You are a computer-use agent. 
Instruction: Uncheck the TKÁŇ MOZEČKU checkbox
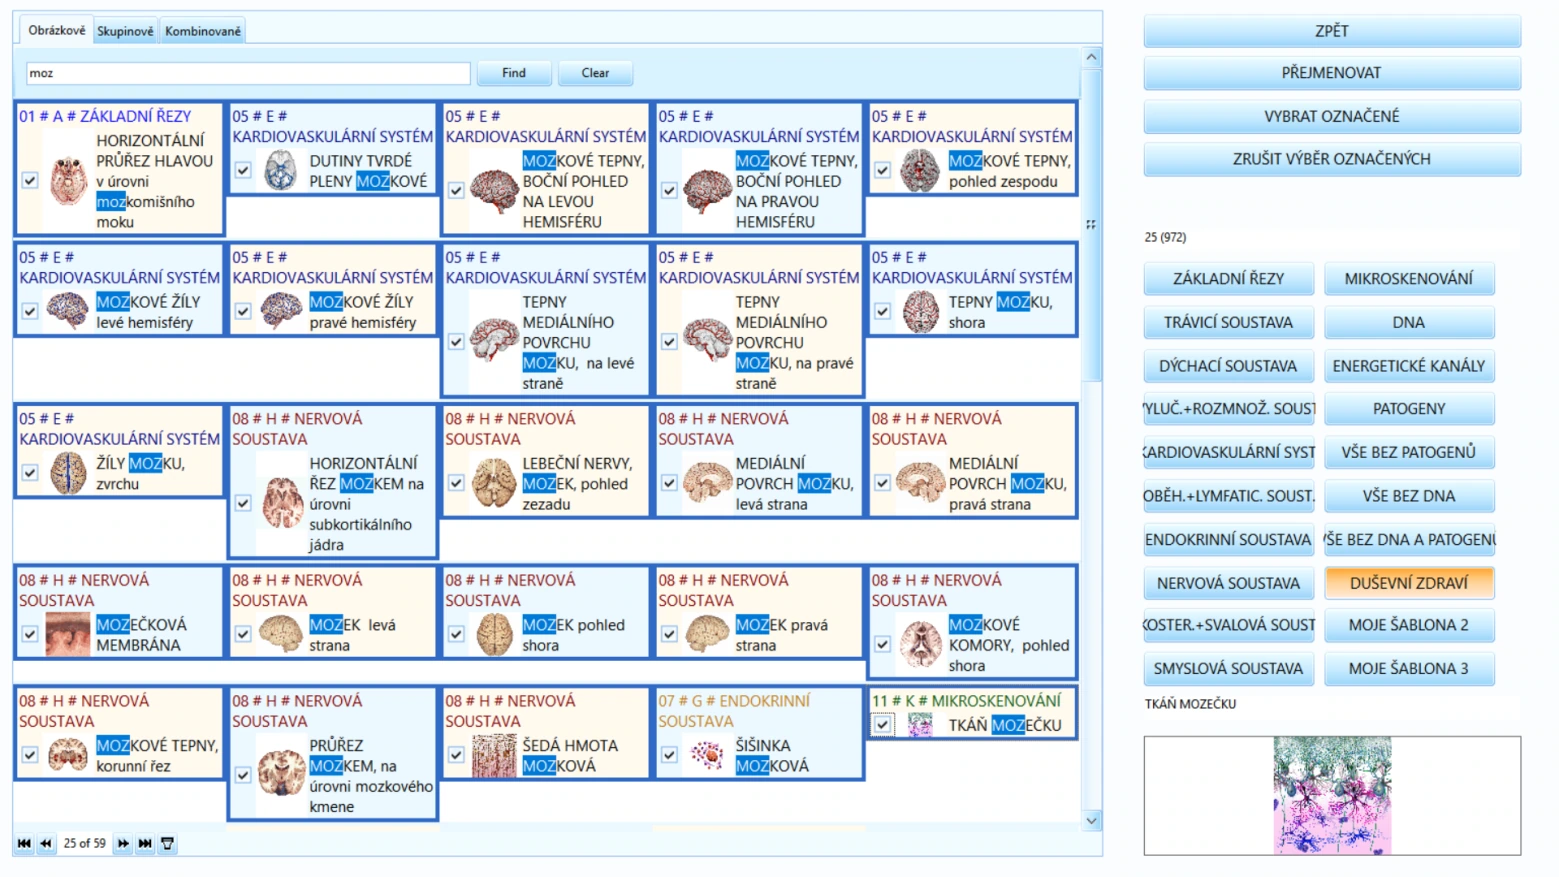pyautogui.click(x=882, y=725)
